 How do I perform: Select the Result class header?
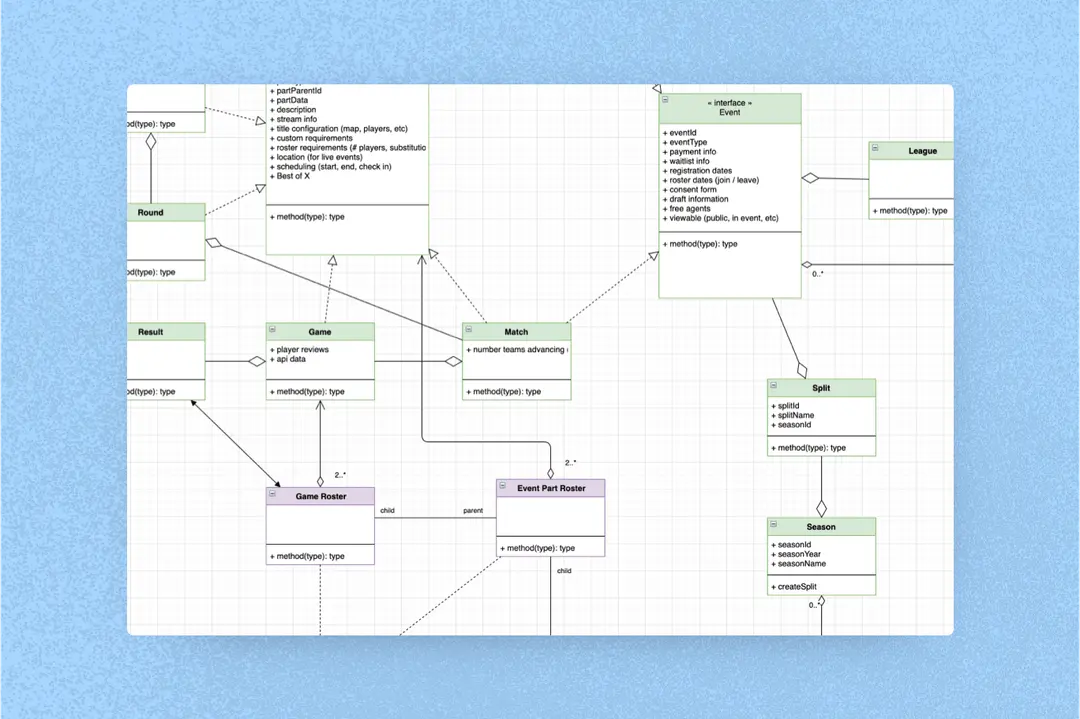[x=150, y=331]
